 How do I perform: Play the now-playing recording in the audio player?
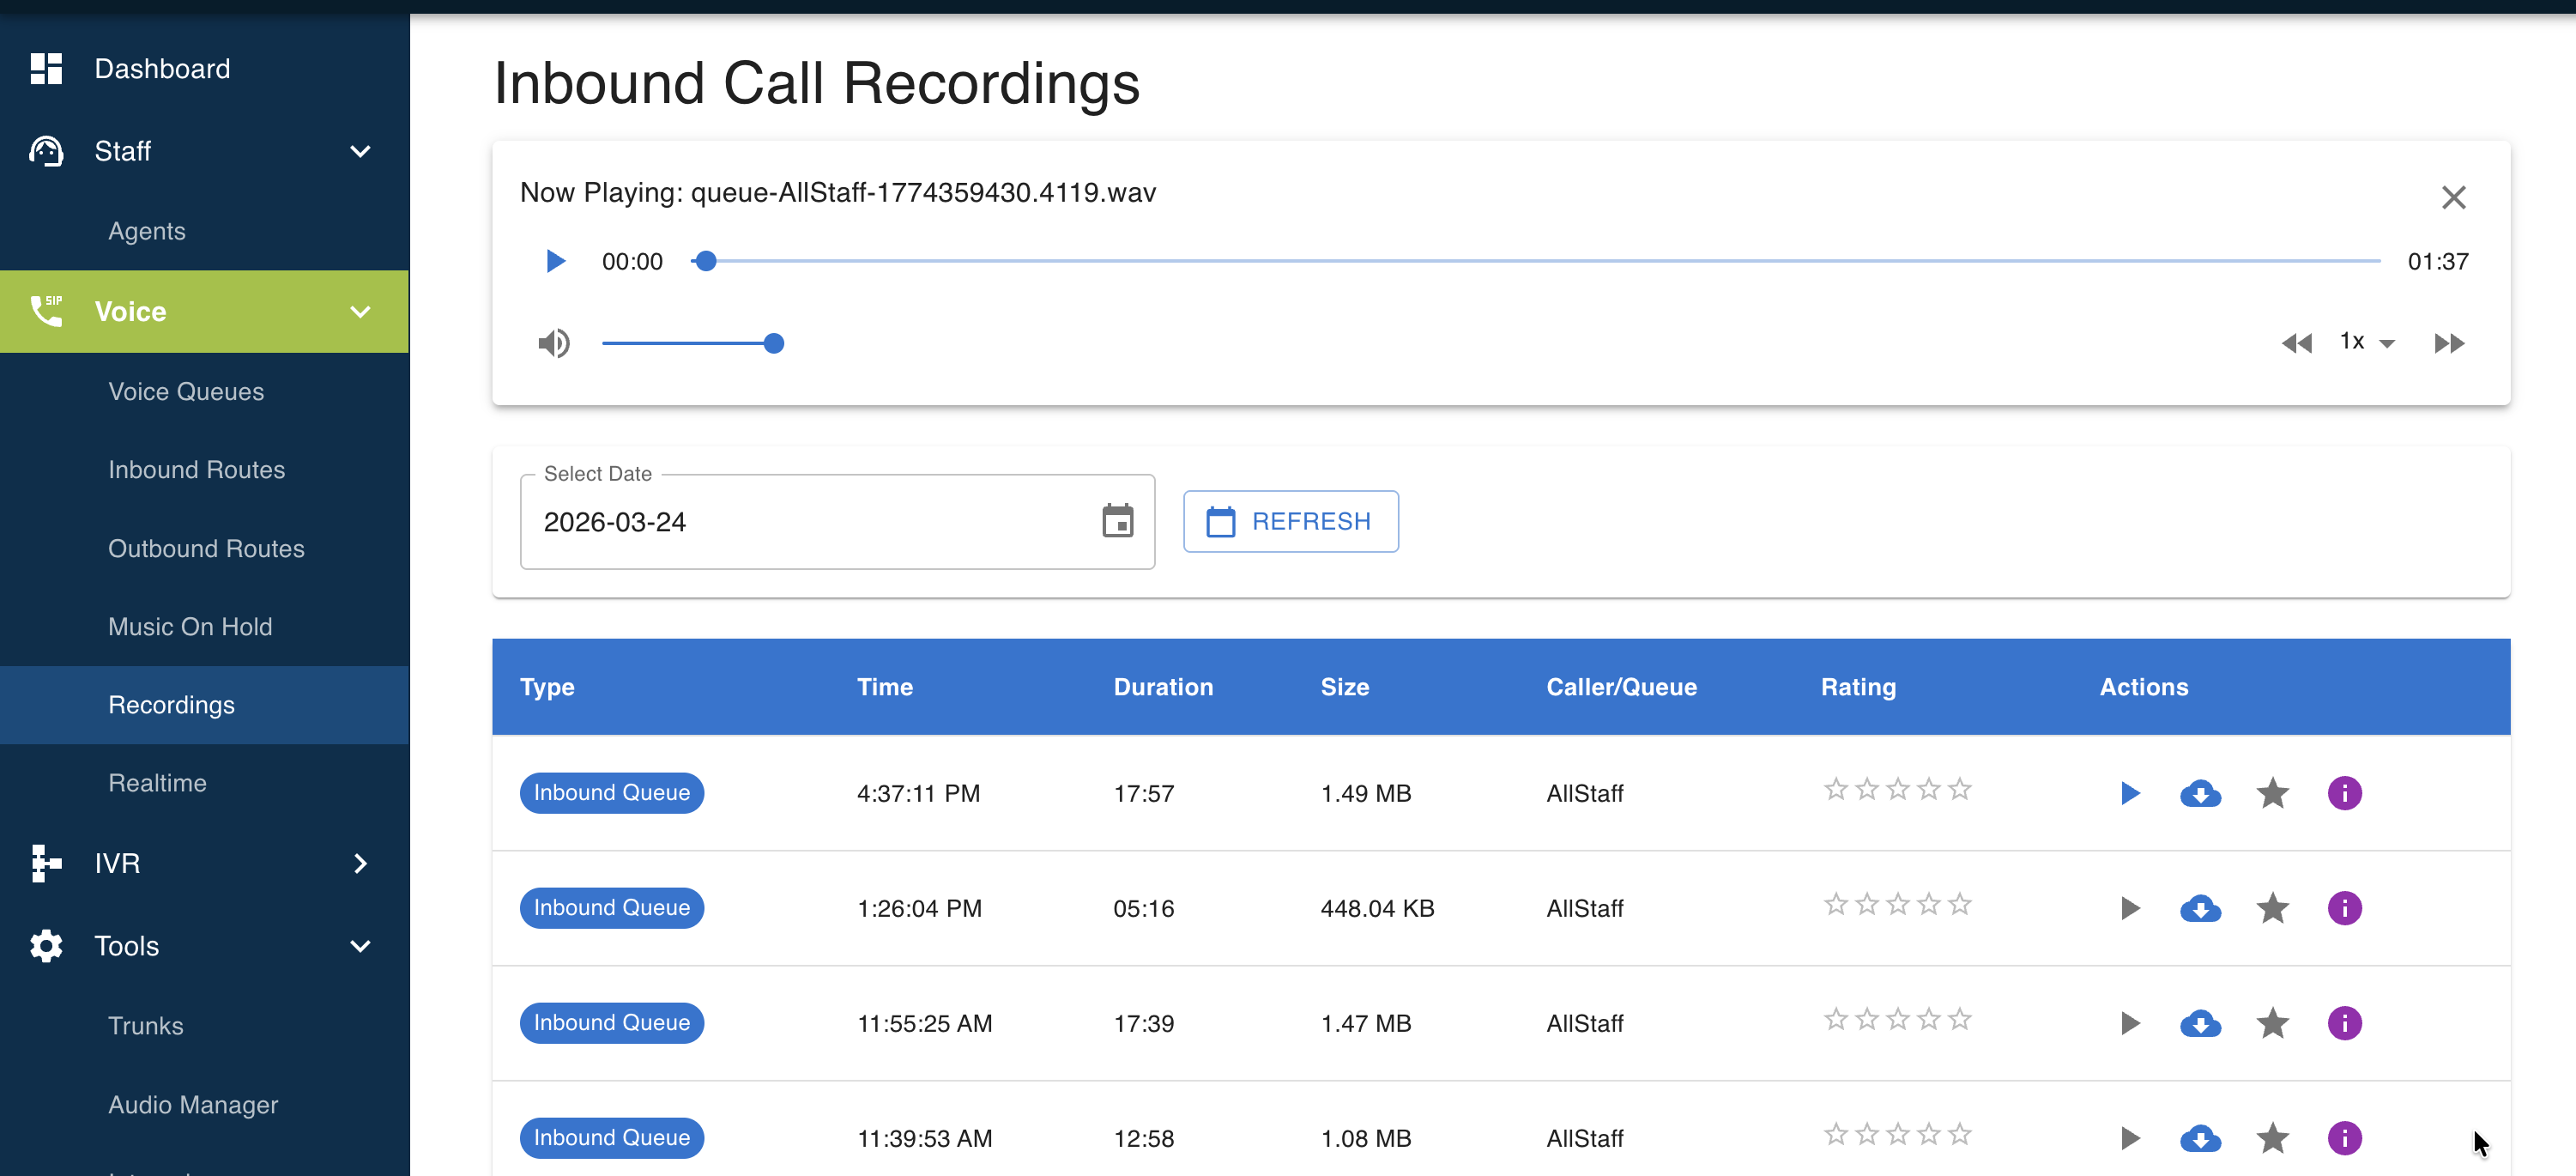click(555, 261)
